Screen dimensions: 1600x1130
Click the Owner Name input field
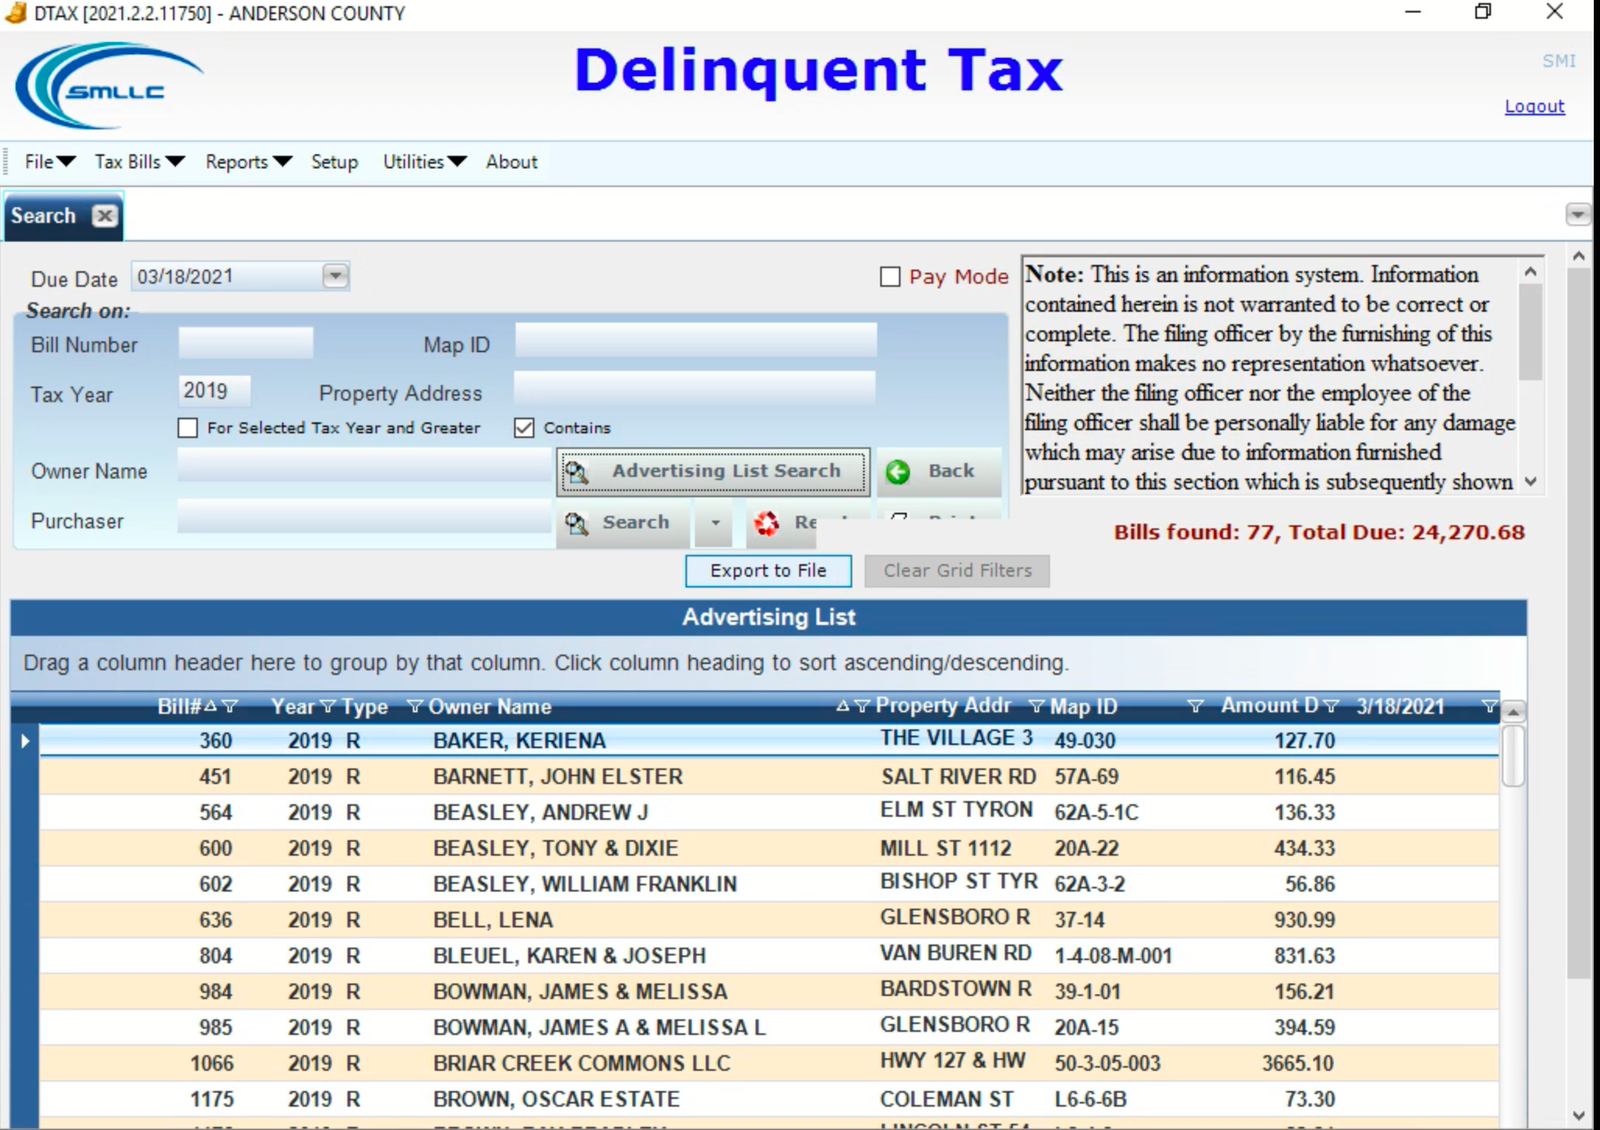[365, 465]
